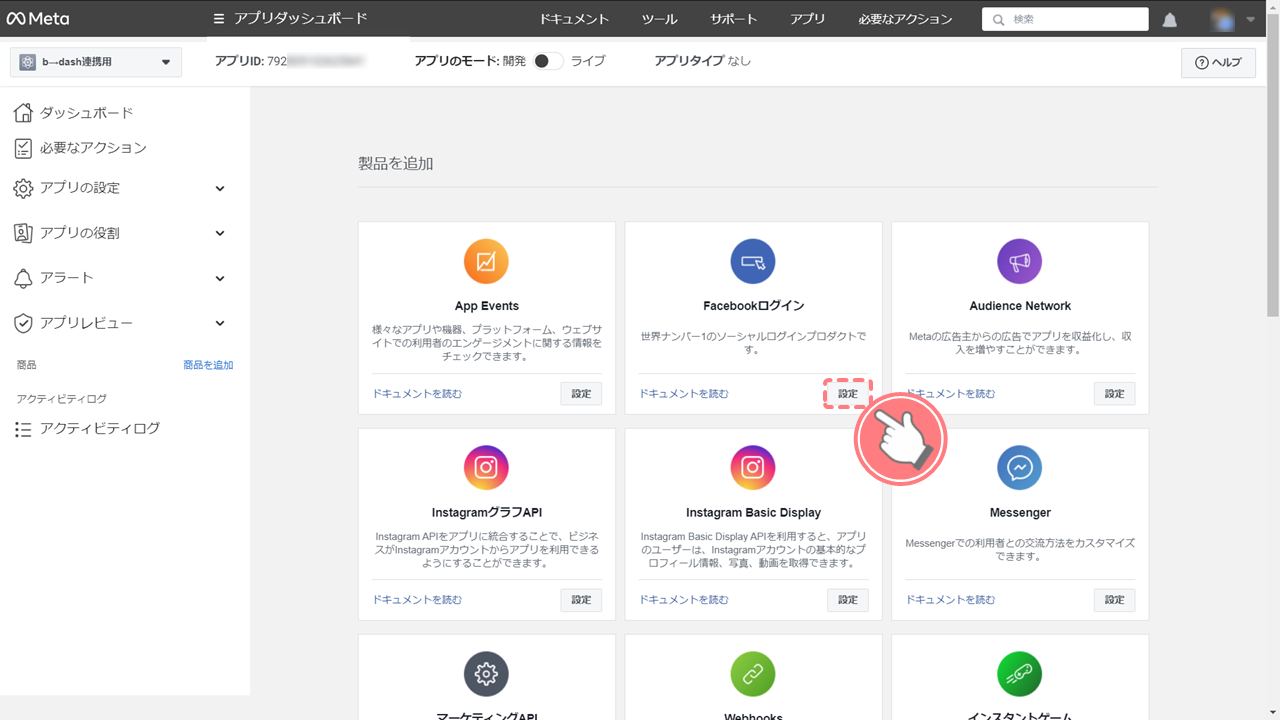Click the app icon in the b→dash連携用 selector
The width and height of the screenshot is (1280, 720).
27,62
